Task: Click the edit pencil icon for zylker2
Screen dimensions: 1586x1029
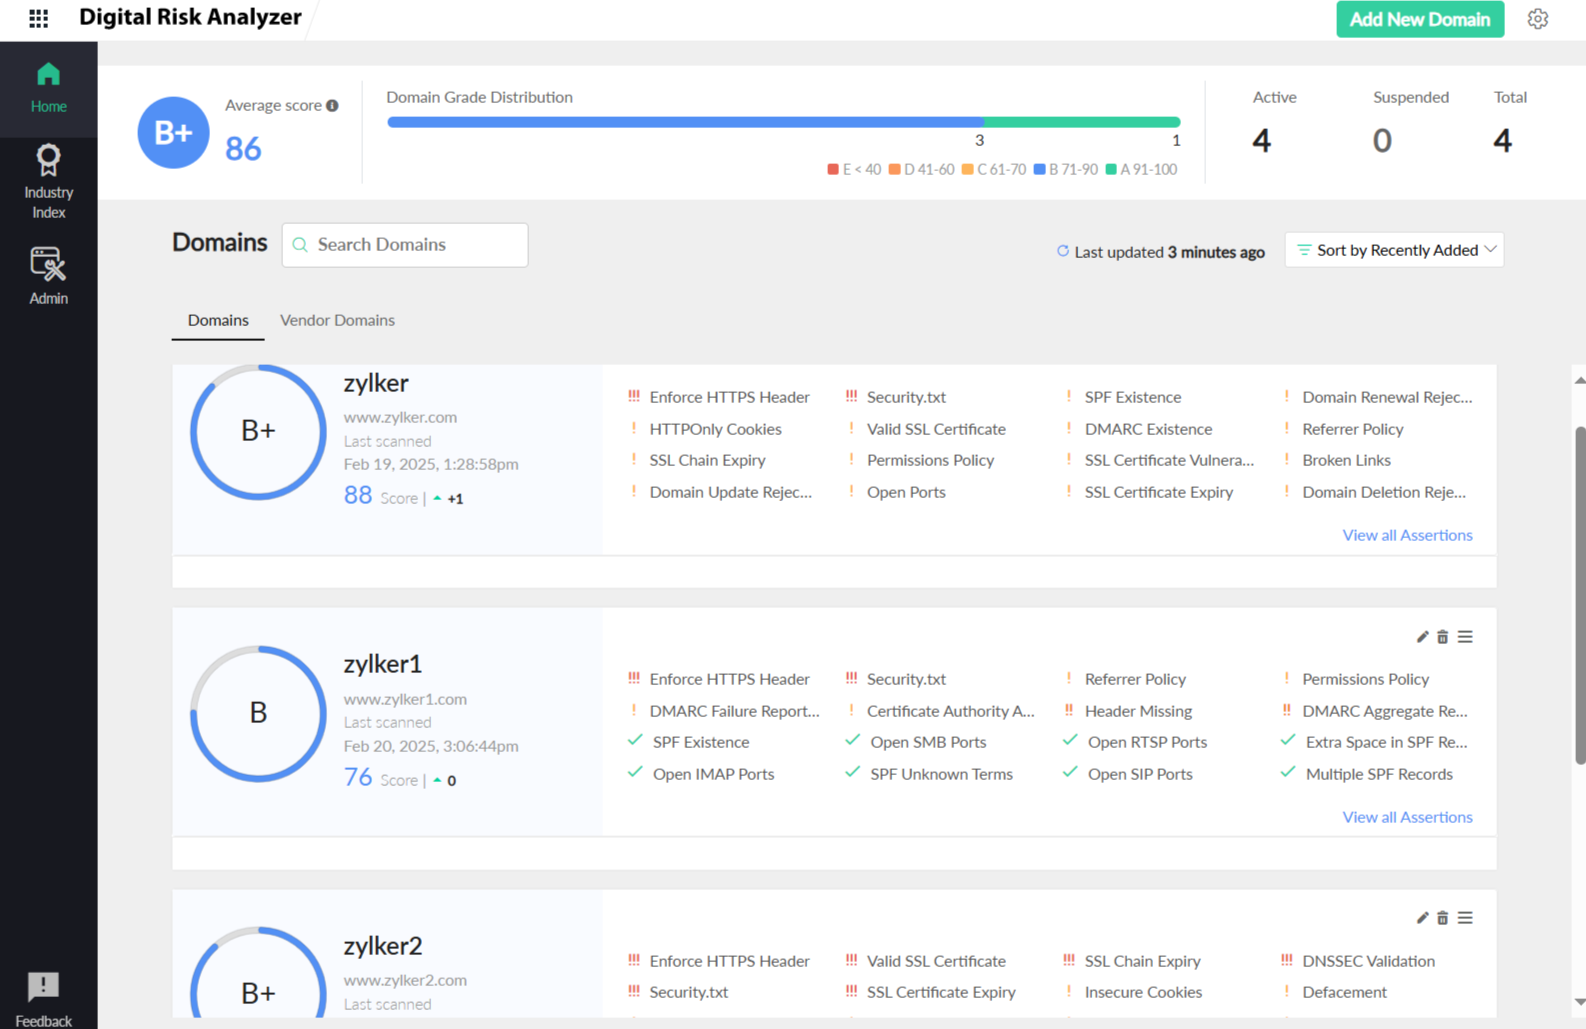Action: (1422, 918)
